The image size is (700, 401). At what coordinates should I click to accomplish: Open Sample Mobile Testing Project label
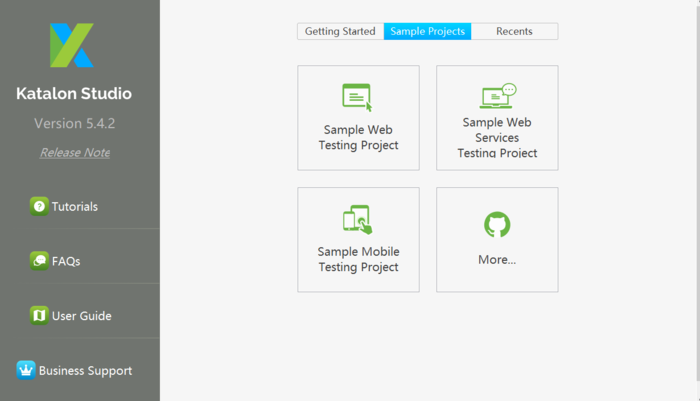(x=358, y=259)
